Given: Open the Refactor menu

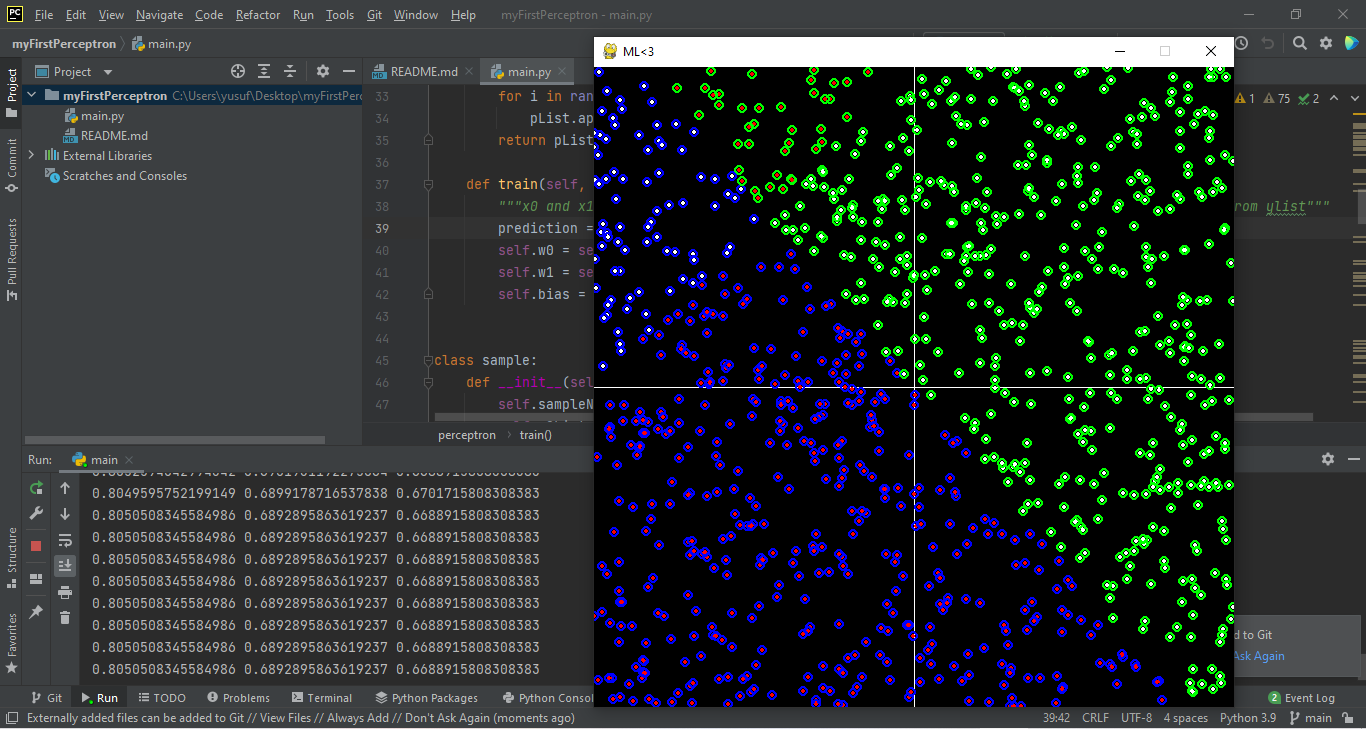Looking at the screenshot, I should [258, 15].
